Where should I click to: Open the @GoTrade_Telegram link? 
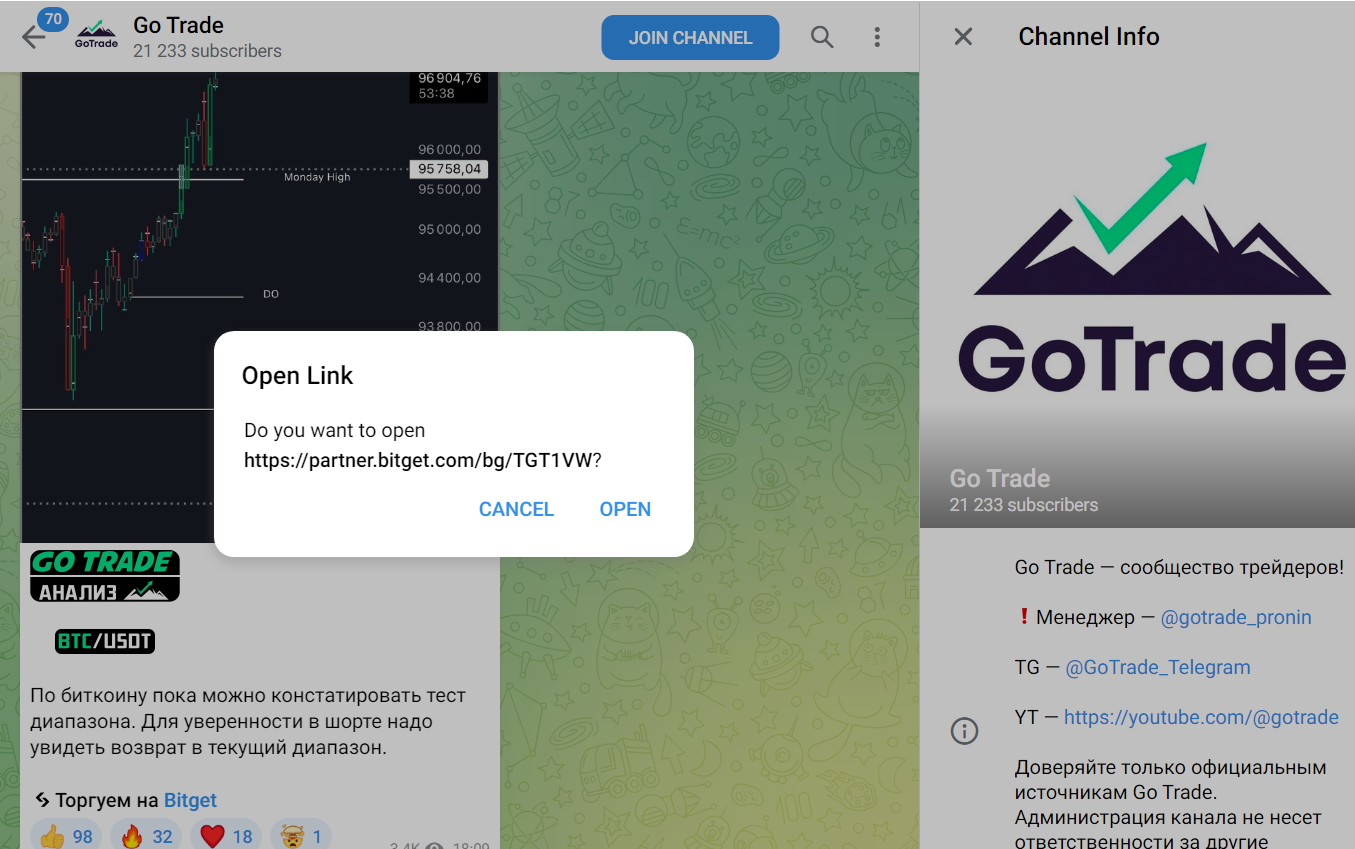1158,667
